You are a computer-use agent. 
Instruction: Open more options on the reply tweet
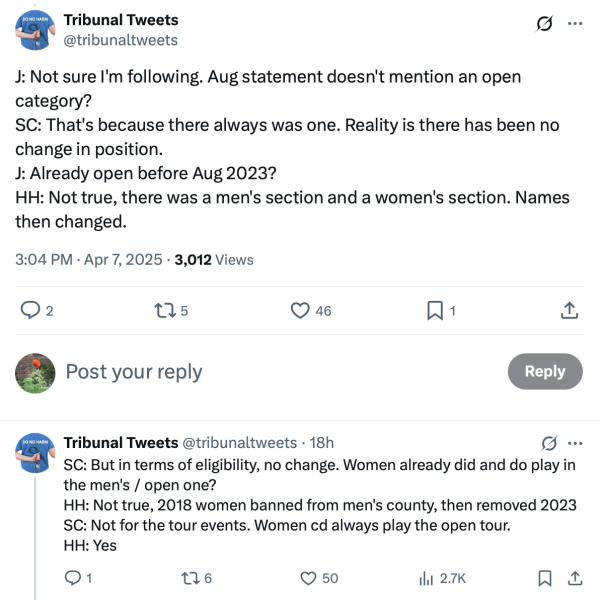575,443
